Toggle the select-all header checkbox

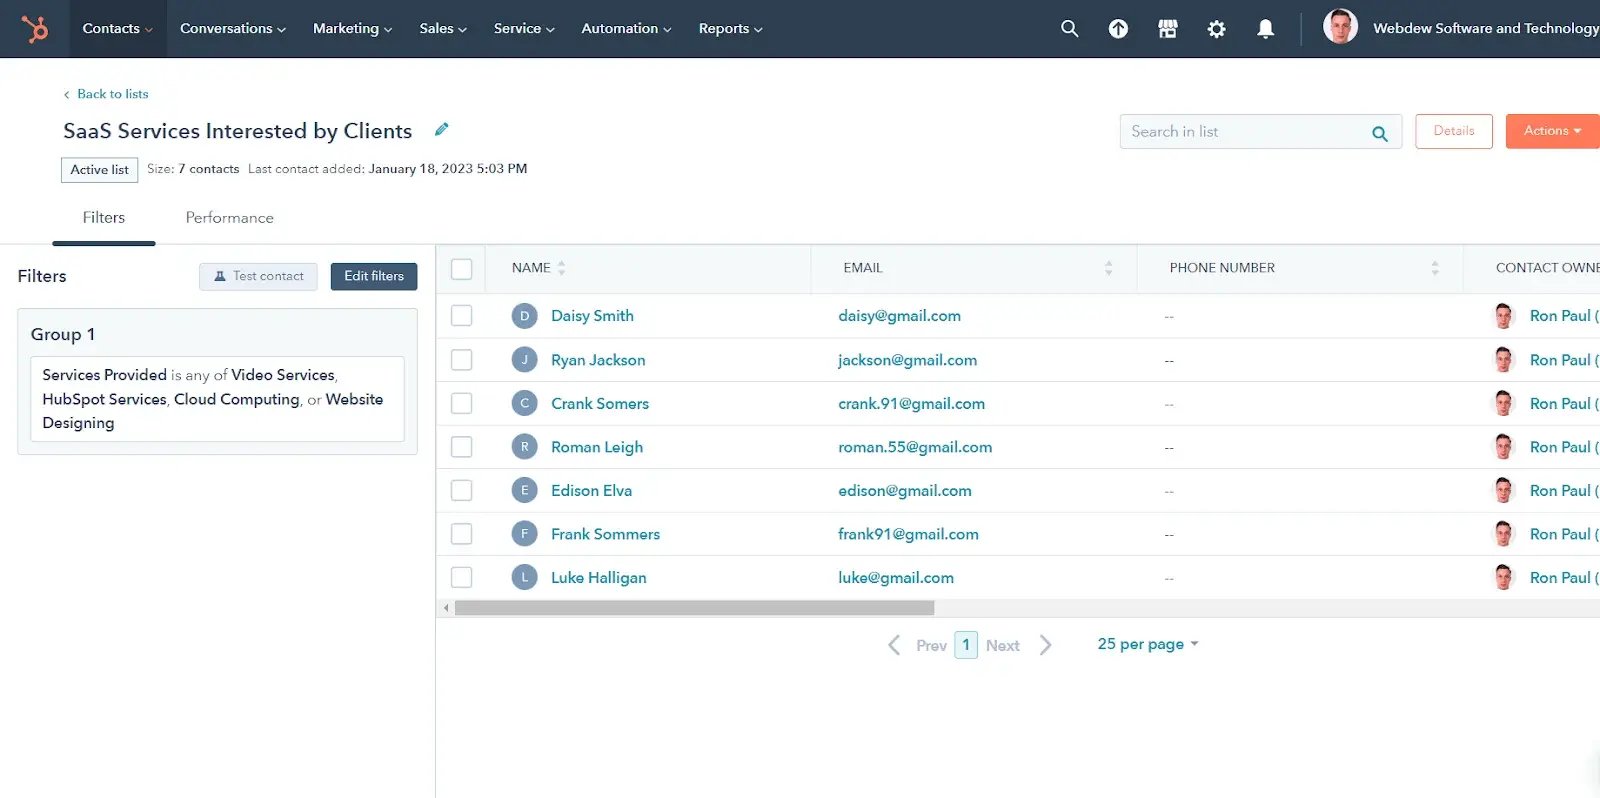461,269
